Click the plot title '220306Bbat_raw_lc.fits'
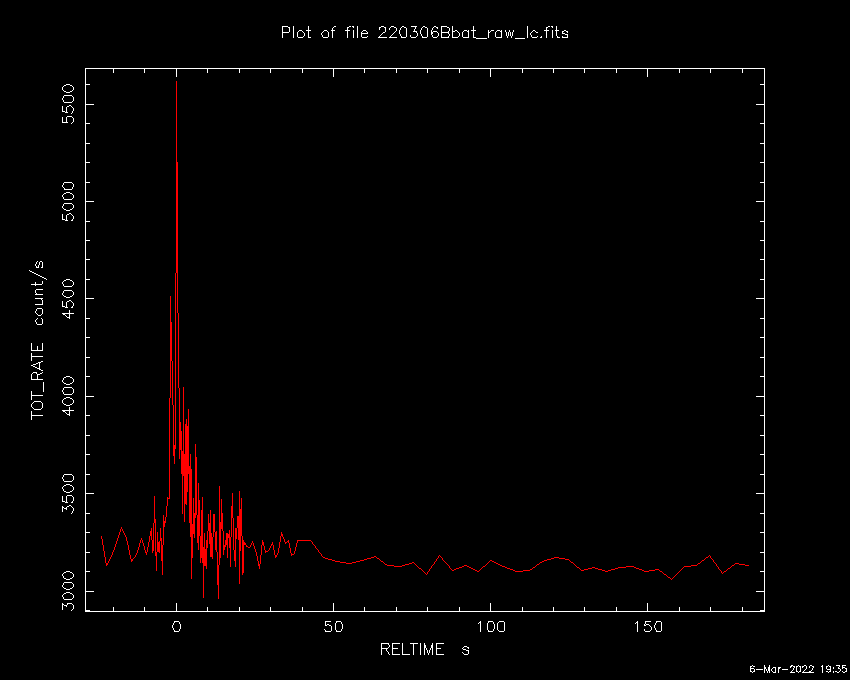 click(x=473, y=33)
